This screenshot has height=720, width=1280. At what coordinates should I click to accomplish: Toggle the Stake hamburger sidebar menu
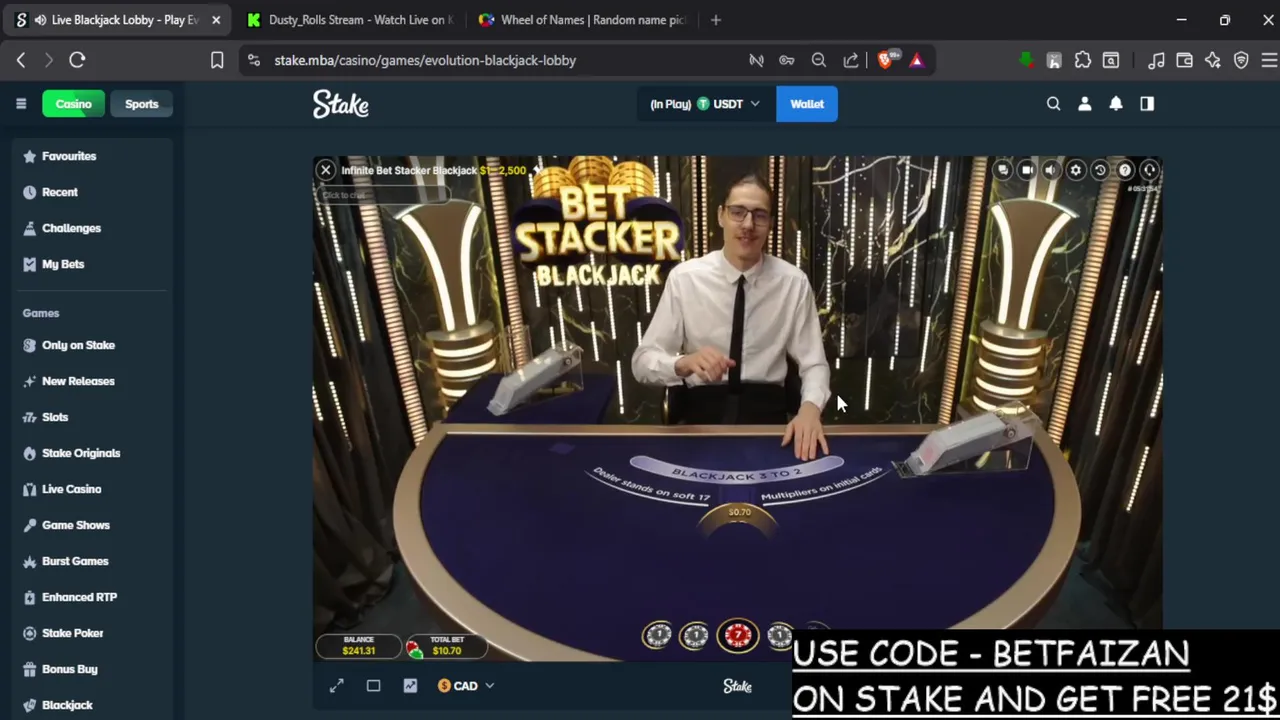(21, 104)
